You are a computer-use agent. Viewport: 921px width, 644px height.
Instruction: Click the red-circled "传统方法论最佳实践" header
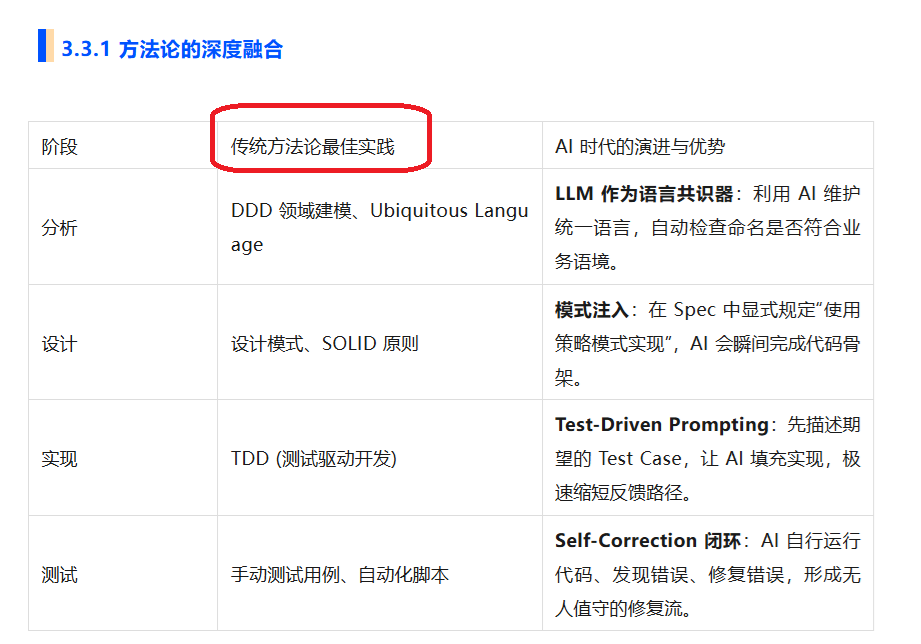[x=313, y=147]
